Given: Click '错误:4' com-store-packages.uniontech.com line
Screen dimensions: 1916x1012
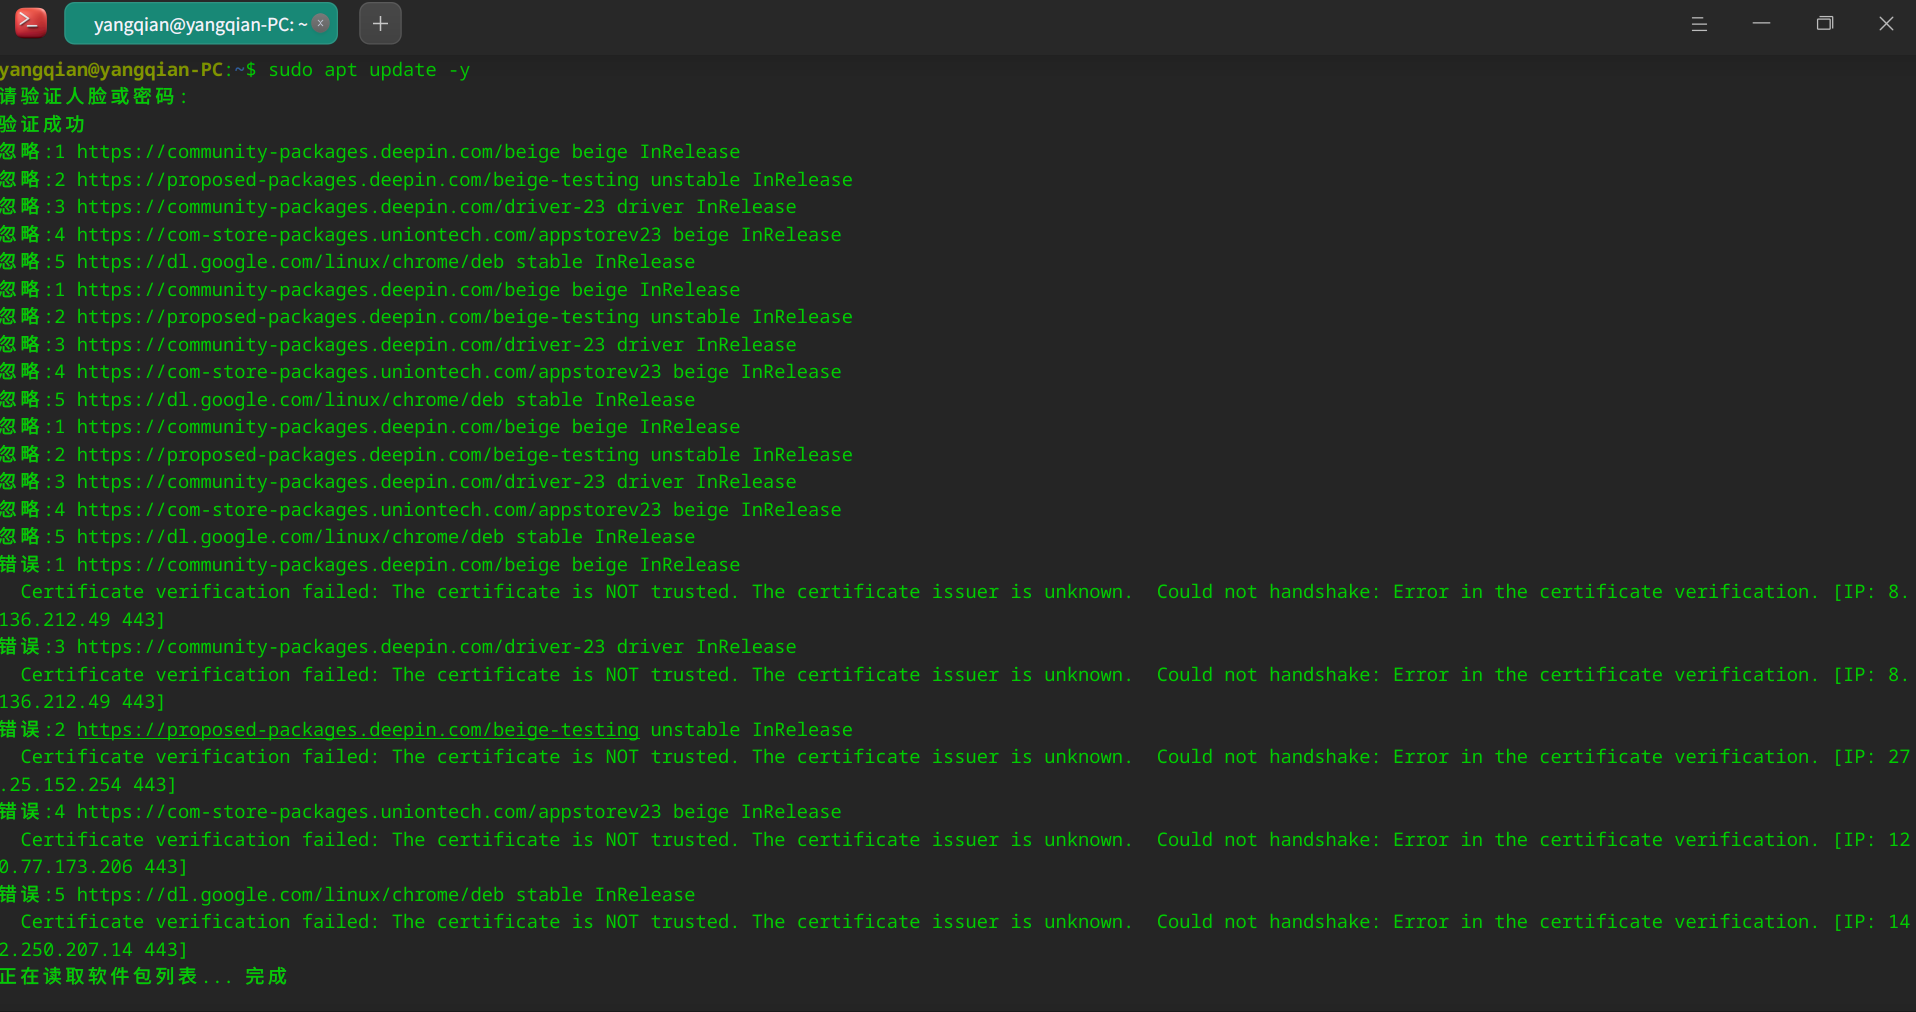Looking at the screenshot, I should point(421,812).
